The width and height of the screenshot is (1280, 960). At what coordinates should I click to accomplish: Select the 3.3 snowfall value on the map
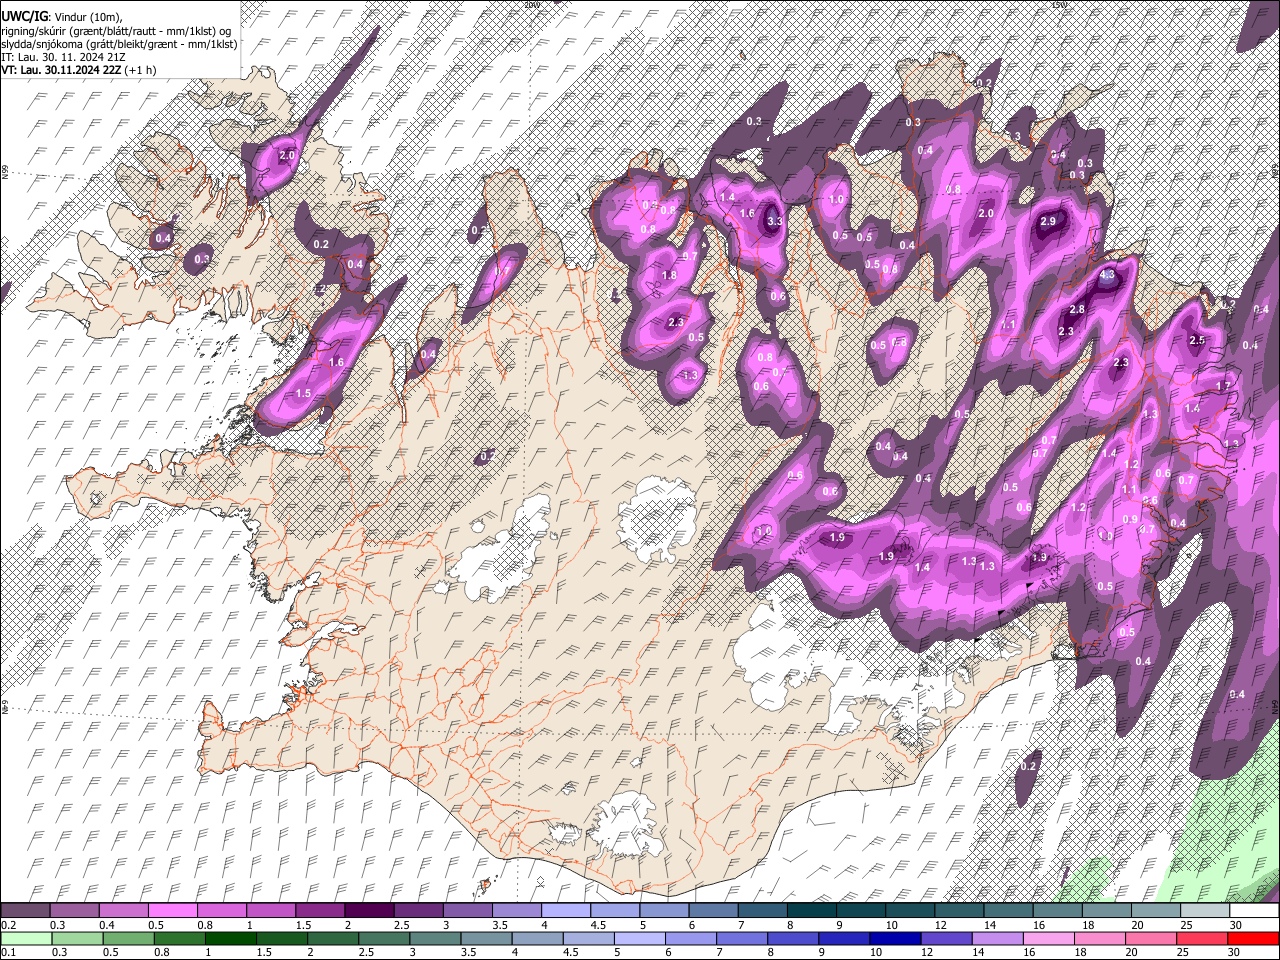tap(774, 222)
